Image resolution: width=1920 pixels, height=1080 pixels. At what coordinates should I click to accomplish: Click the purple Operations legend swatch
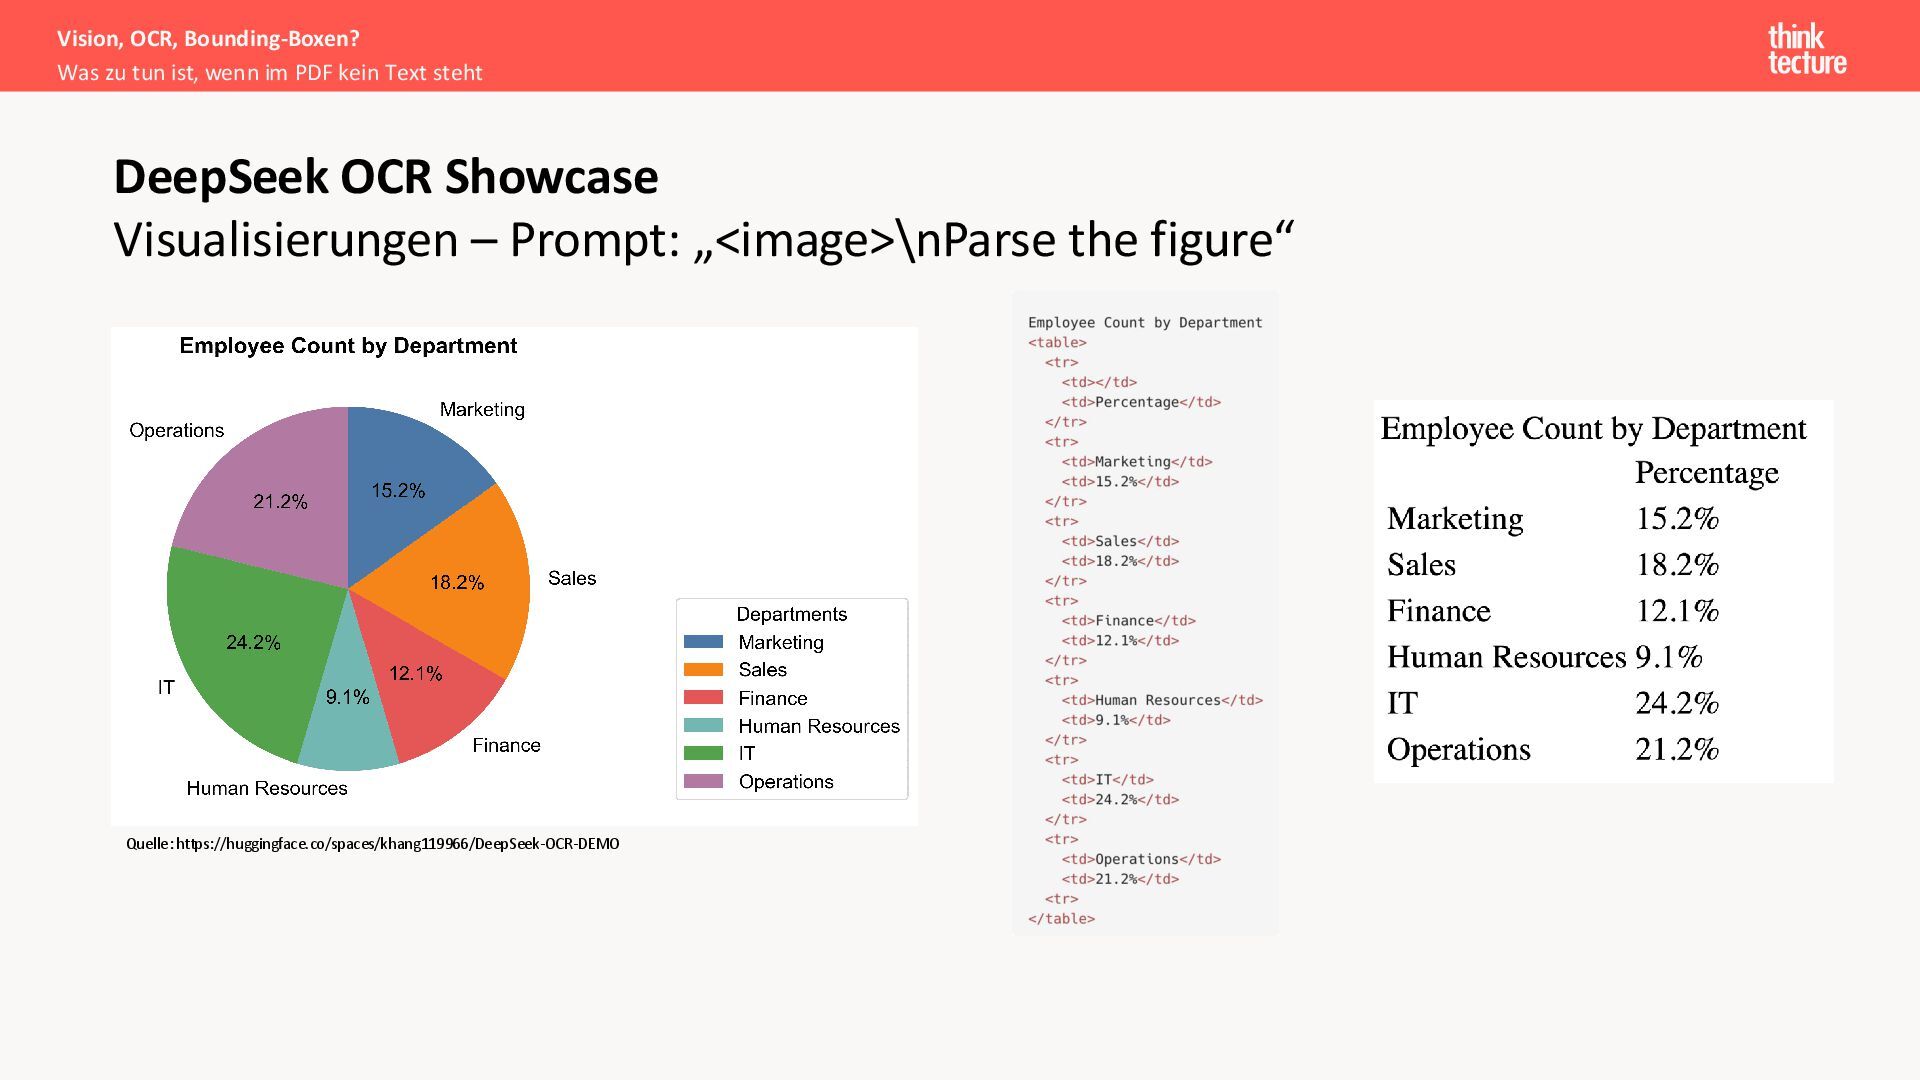tap(703, 781)
